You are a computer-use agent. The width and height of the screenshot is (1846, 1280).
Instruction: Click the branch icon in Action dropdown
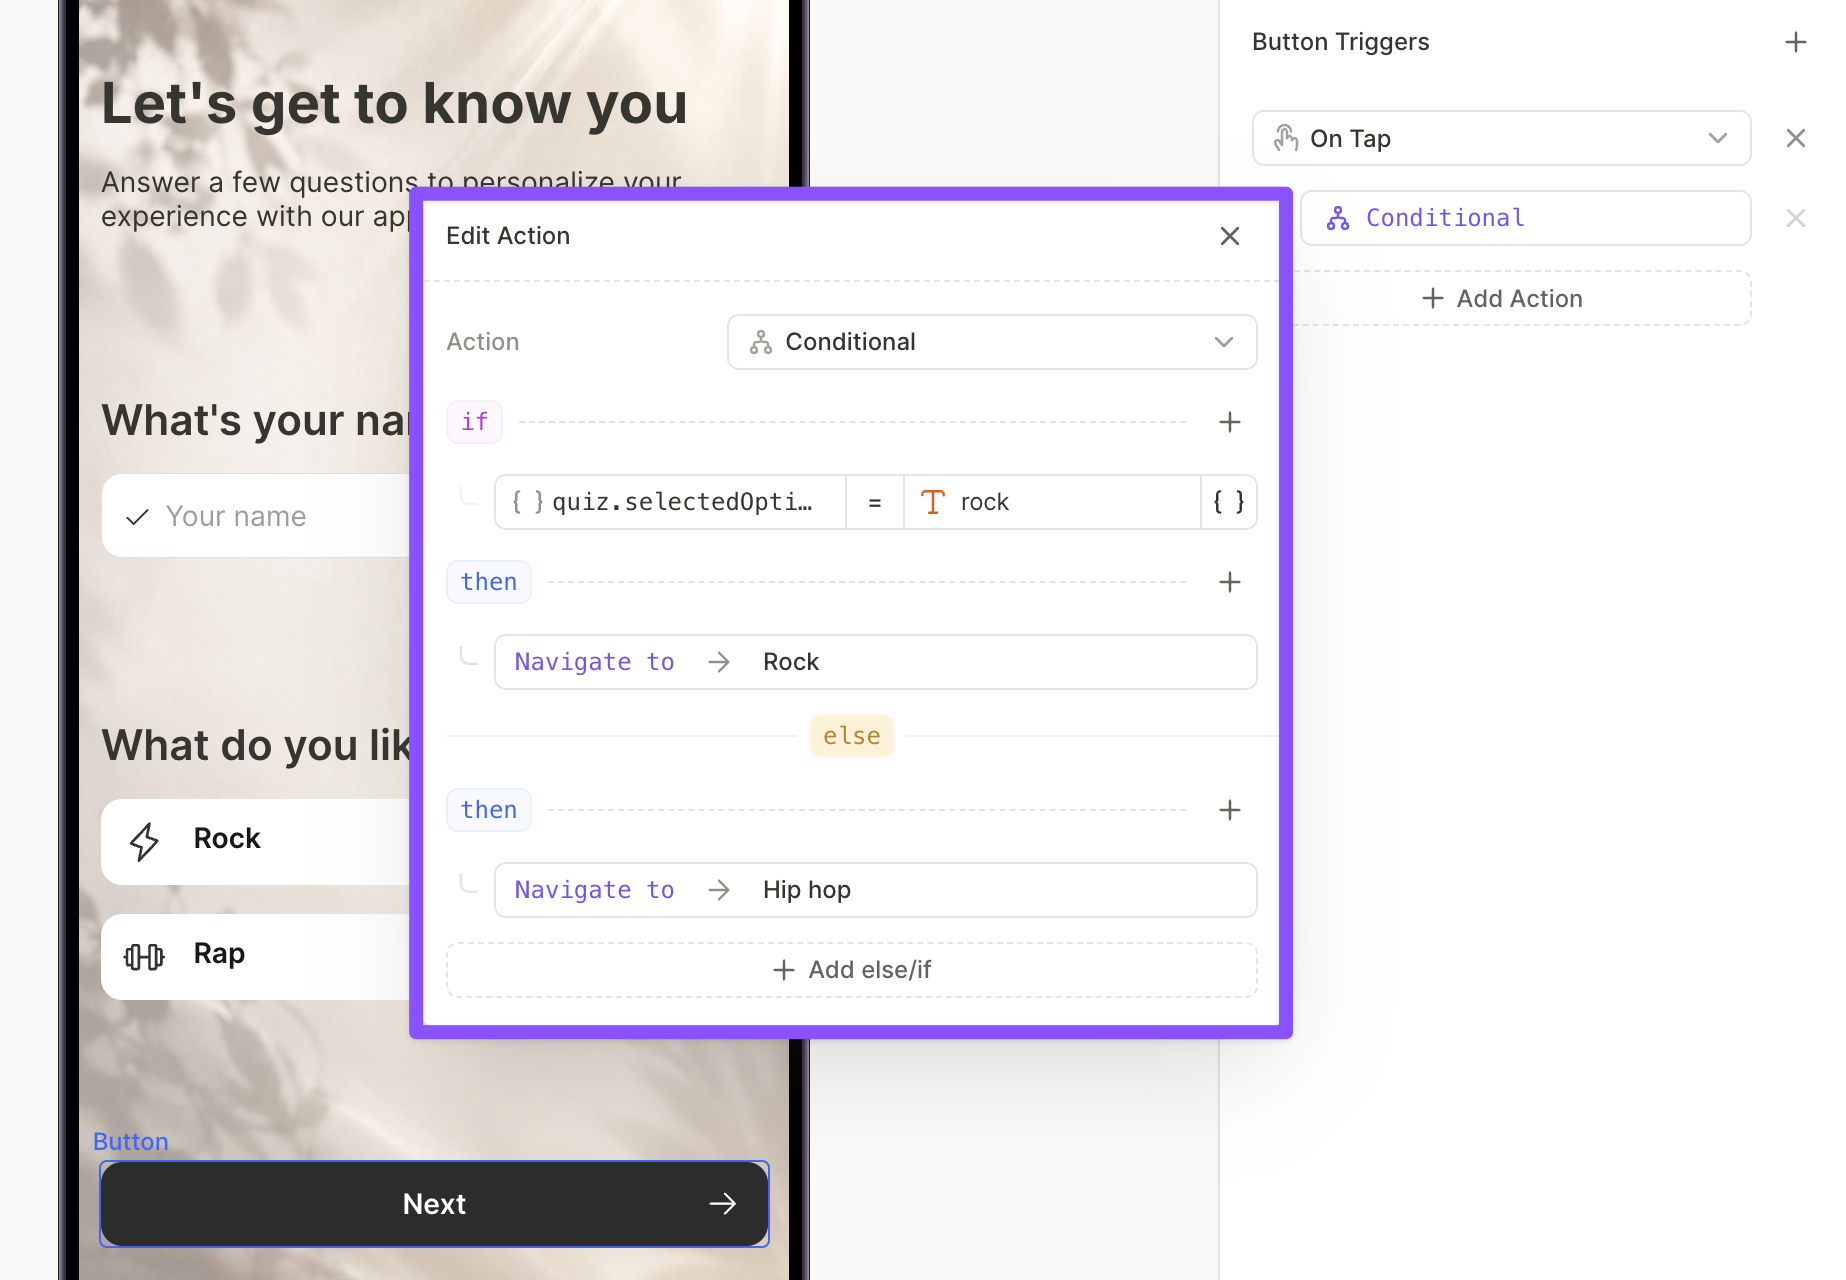[x=761, y=342]
